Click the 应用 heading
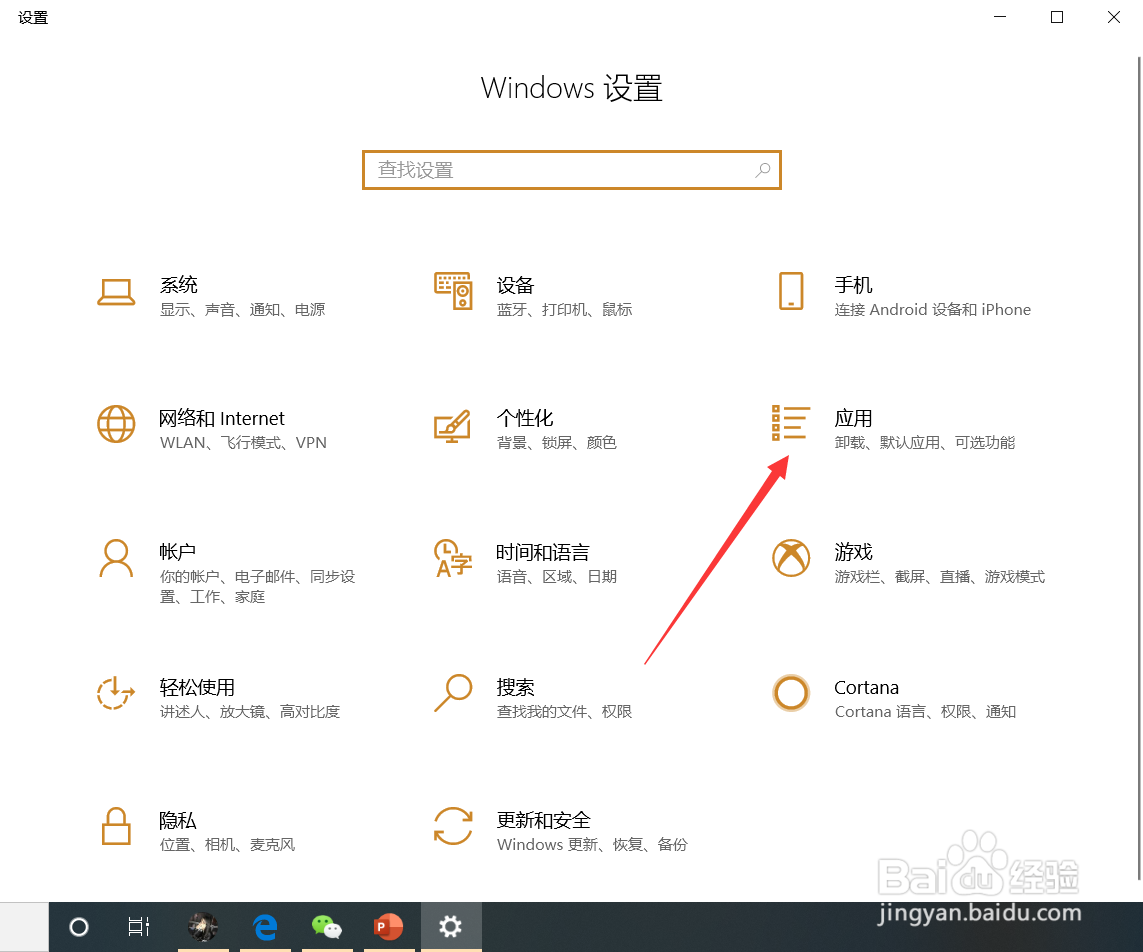1143x952 pixels. pos(854,418)
